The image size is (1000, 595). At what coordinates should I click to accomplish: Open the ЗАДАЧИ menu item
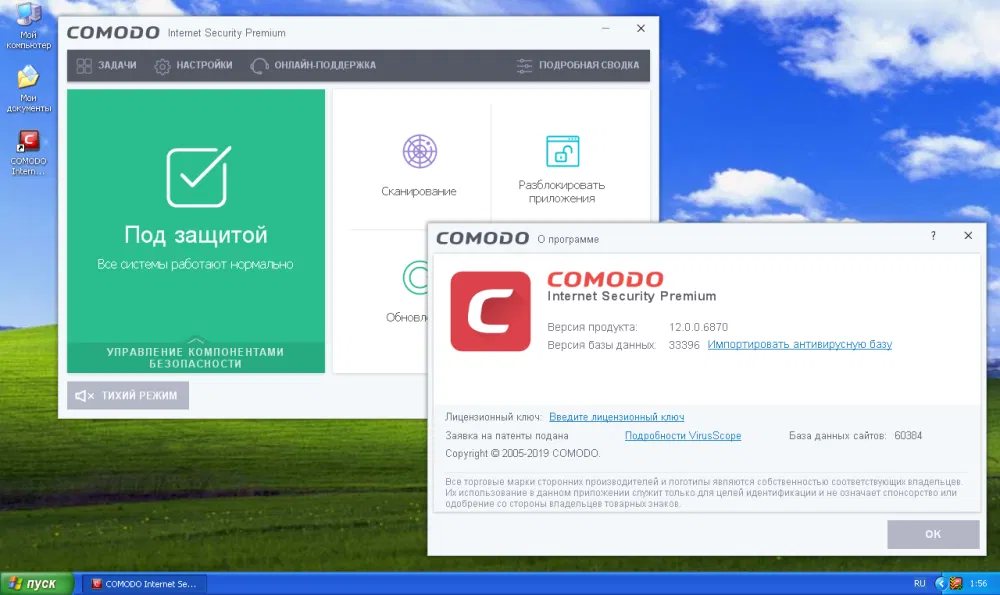[107, 66]
